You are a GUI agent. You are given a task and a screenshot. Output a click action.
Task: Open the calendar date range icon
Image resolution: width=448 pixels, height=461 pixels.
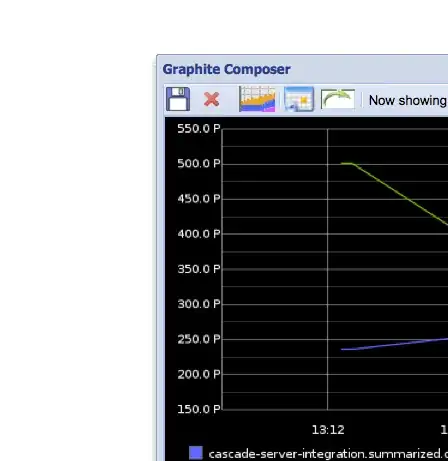coord(299,99)
